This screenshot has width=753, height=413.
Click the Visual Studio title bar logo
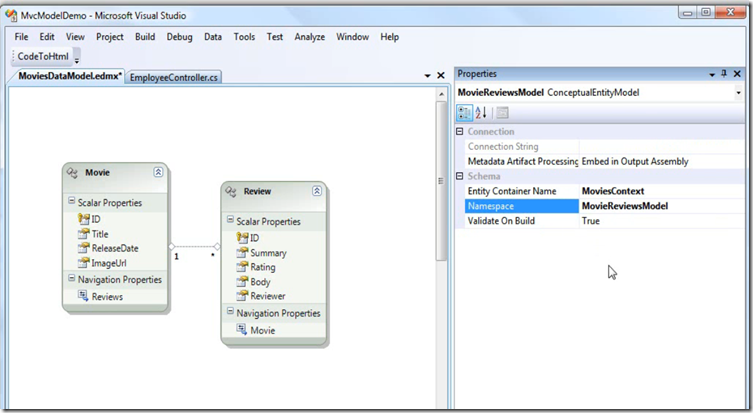click(11, 15)
